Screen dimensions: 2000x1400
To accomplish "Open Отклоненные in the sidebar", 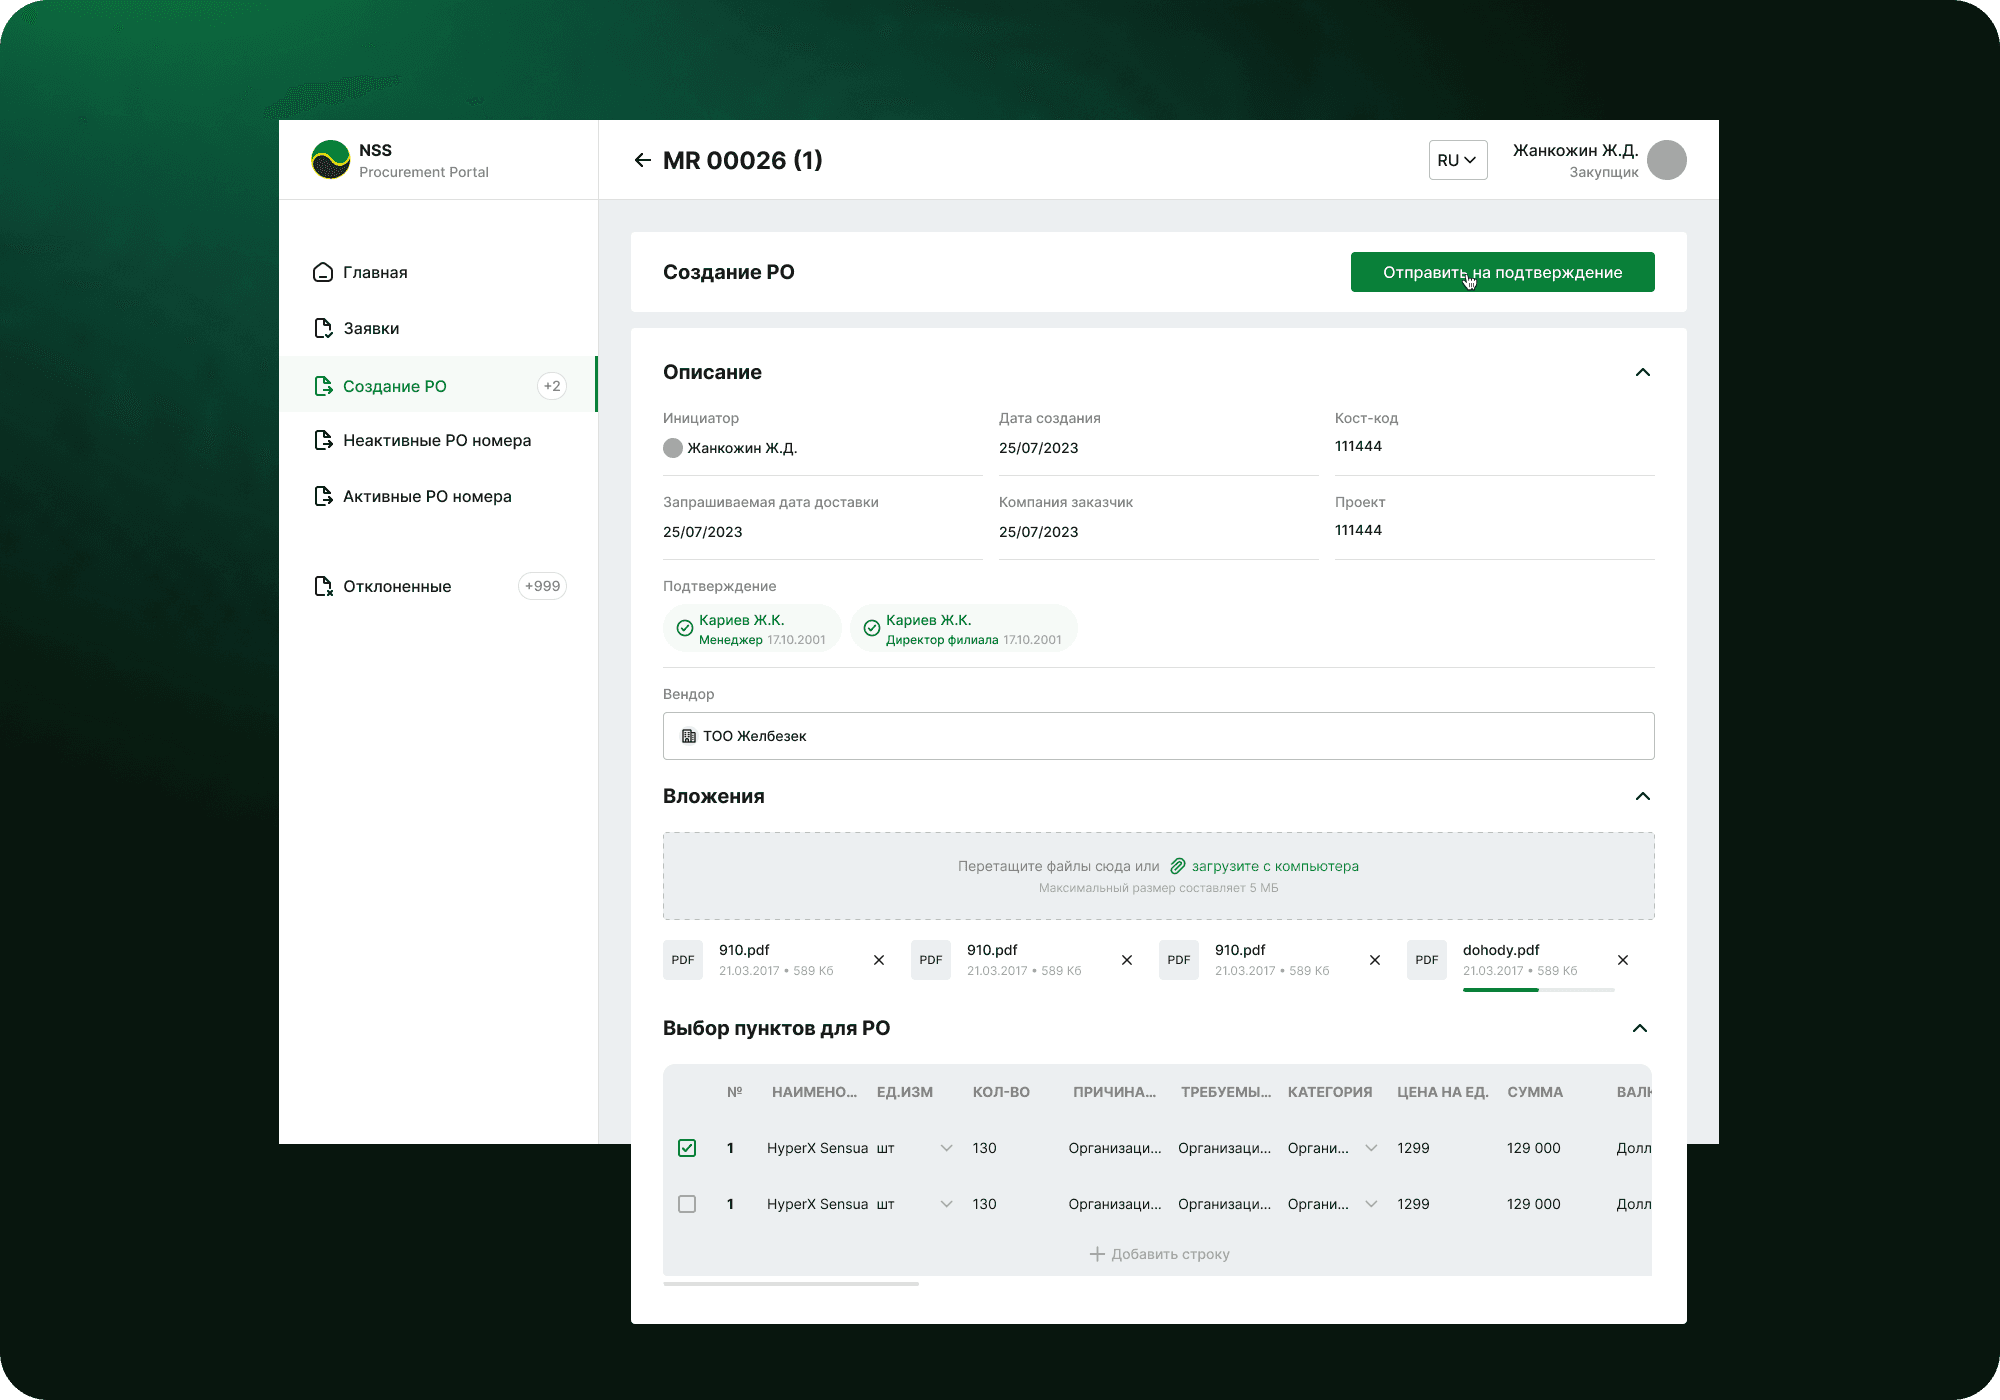I will pos(397,586).
